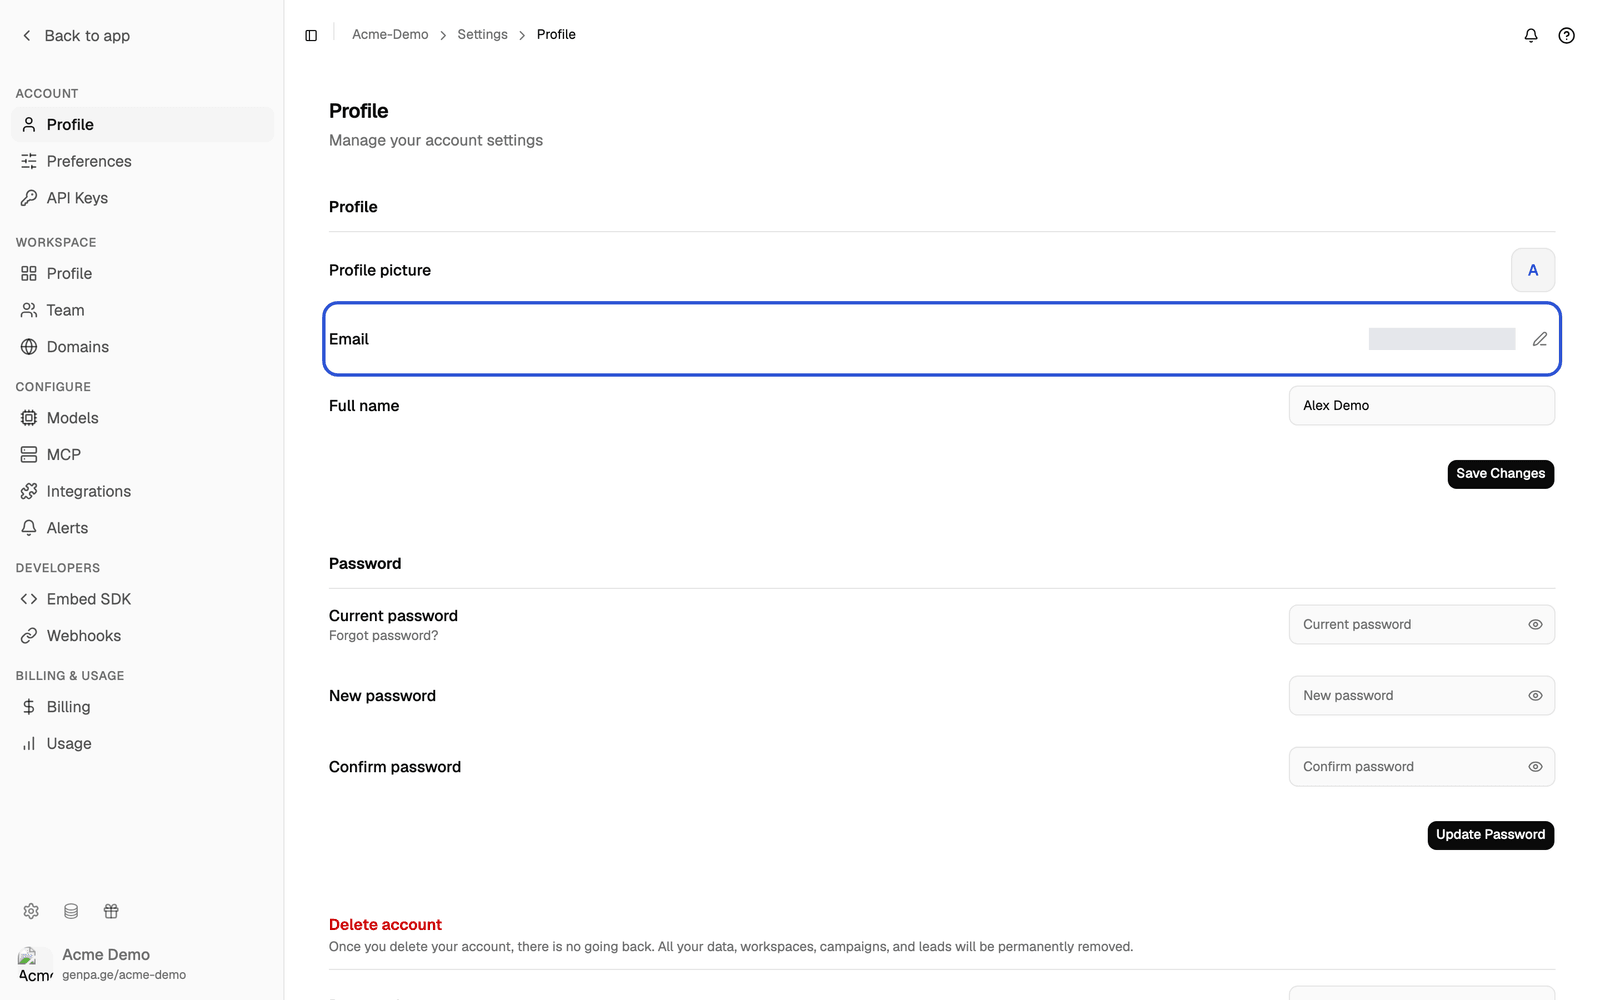Screen dimensions: 1600x1000
Task: Navigate to Acme-Demo in the breadcrumb
Action: (390, 34)
